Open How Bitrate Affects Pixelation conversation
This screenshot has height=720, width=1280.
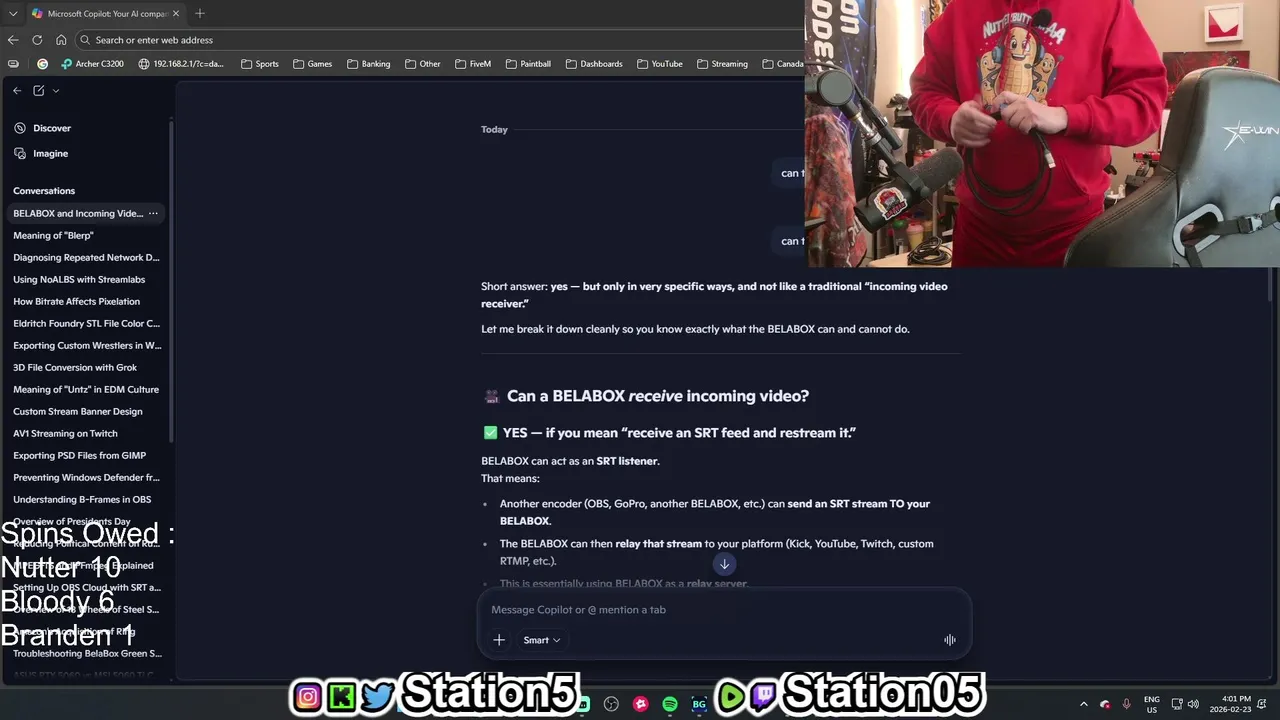pos(76,301)
